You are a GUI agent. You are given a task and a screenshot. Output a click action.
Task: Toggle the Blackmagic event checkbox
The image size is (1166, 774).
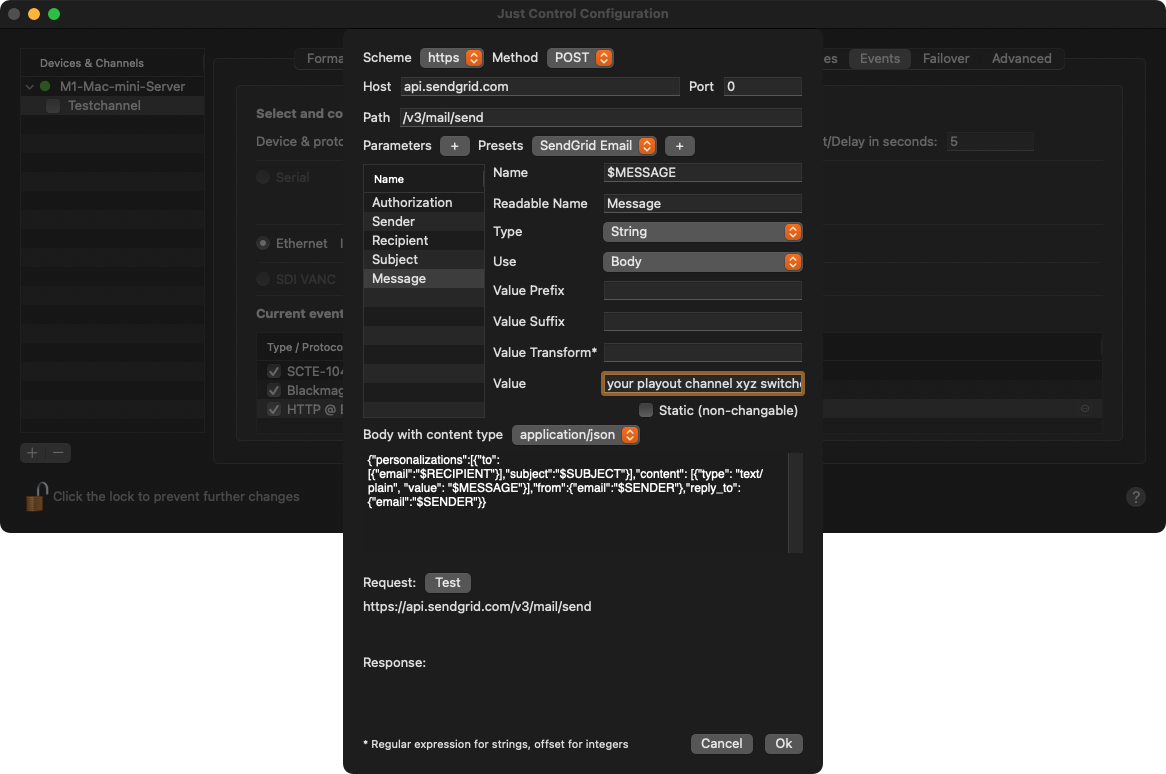click(274, 390)
